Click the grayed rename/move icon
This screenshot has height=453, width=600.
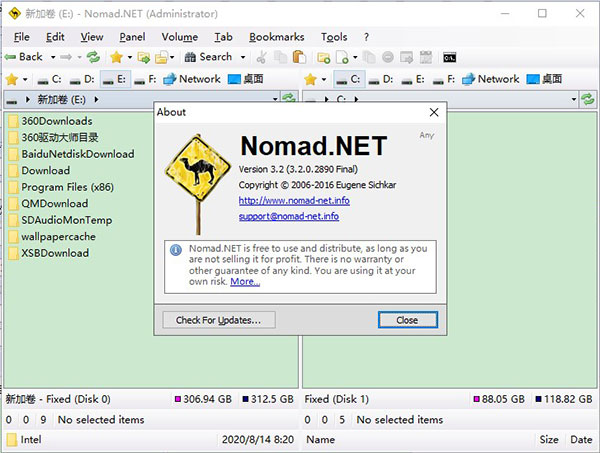(406, 57)
